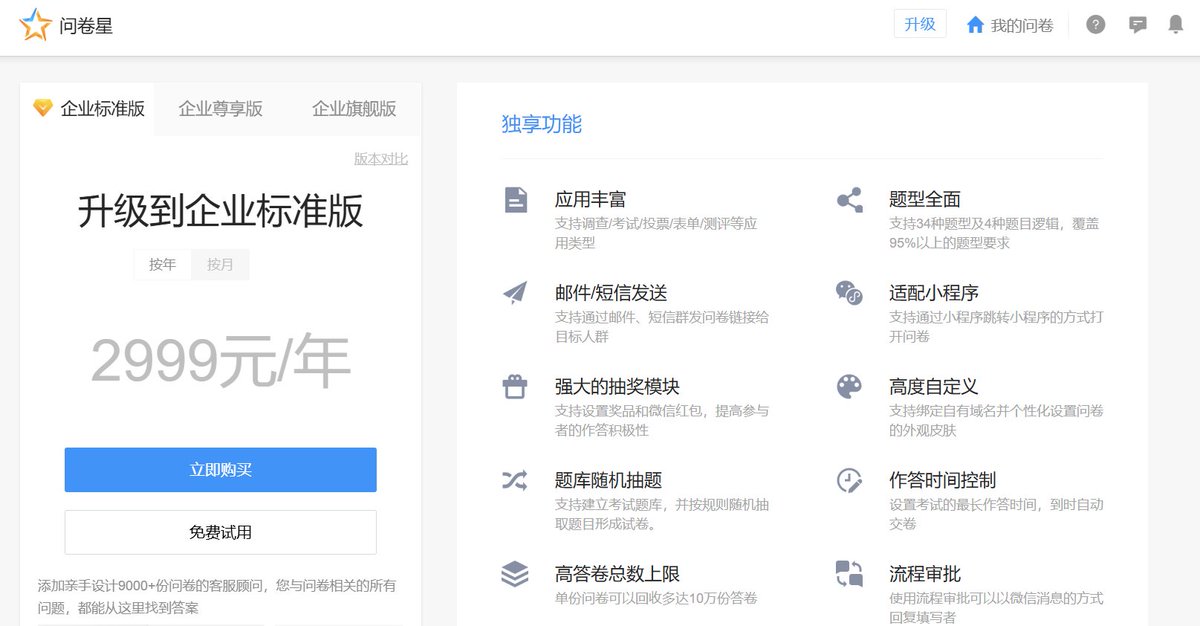Click the 题型全面 heading
The image size is (1200, 626).
pos(925,199)
